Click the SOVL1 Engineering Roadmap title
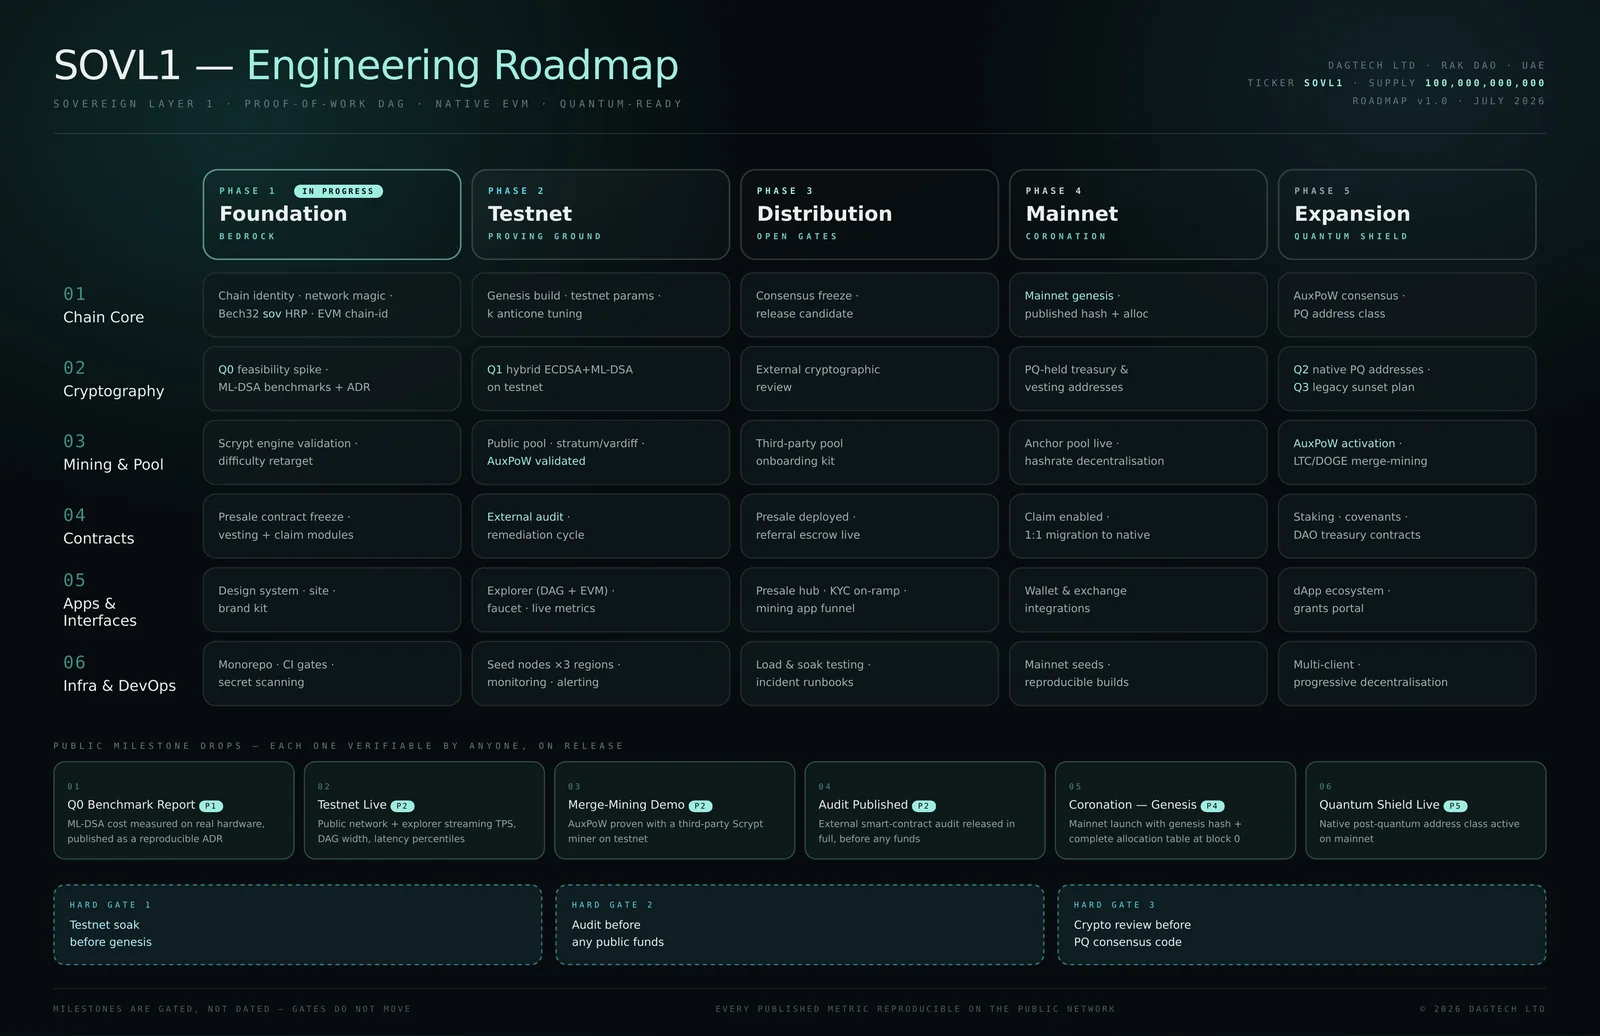The height and width of the screenshot is (1036, 1600). (366, 65)
